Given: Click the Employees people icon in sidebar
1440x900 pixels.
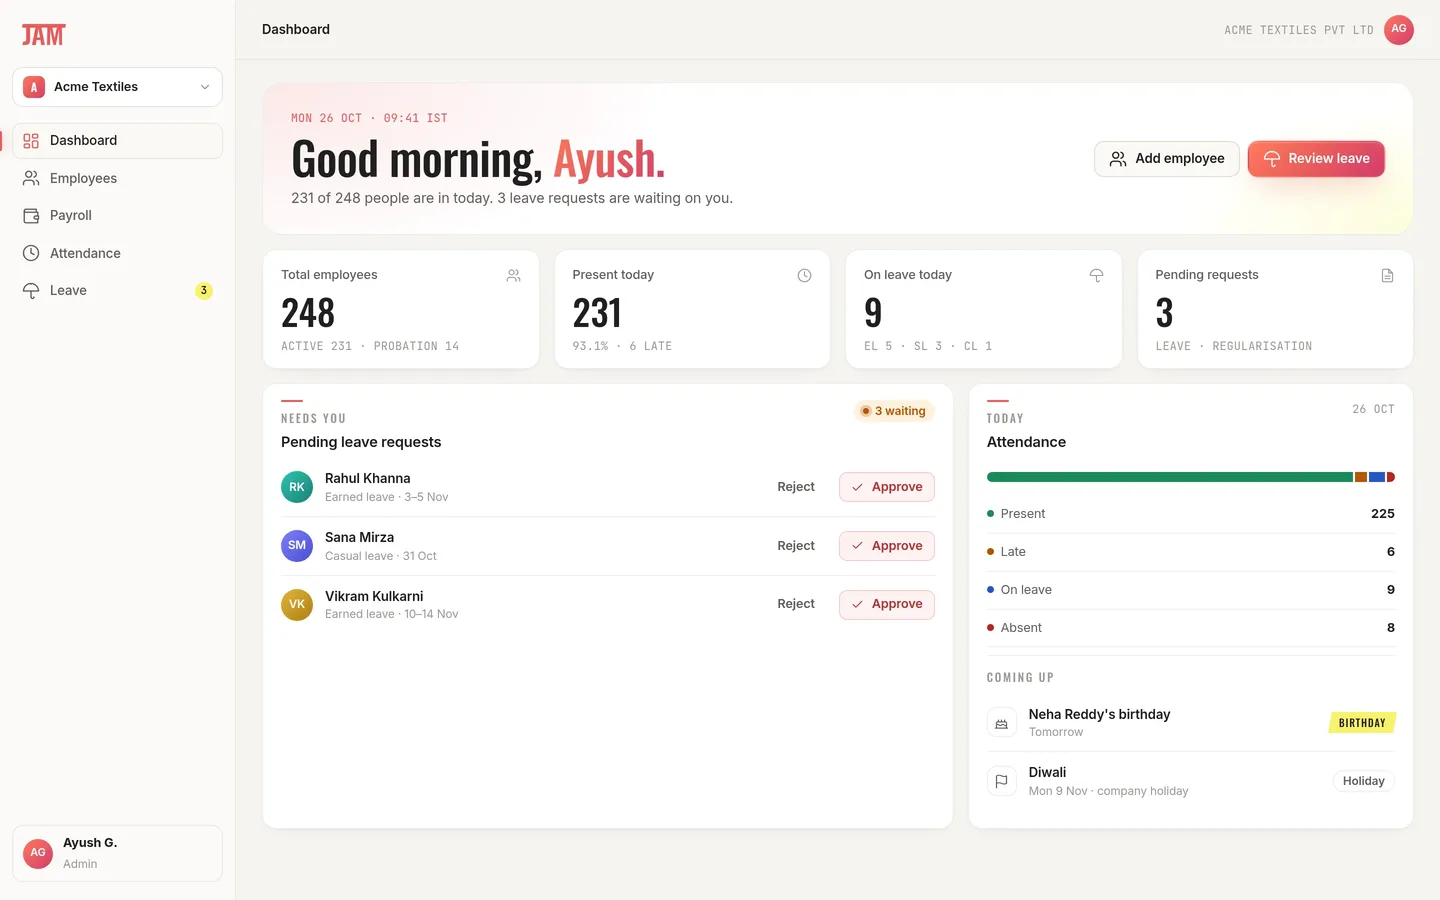Looking at the screenshot, I should [31, 178].
